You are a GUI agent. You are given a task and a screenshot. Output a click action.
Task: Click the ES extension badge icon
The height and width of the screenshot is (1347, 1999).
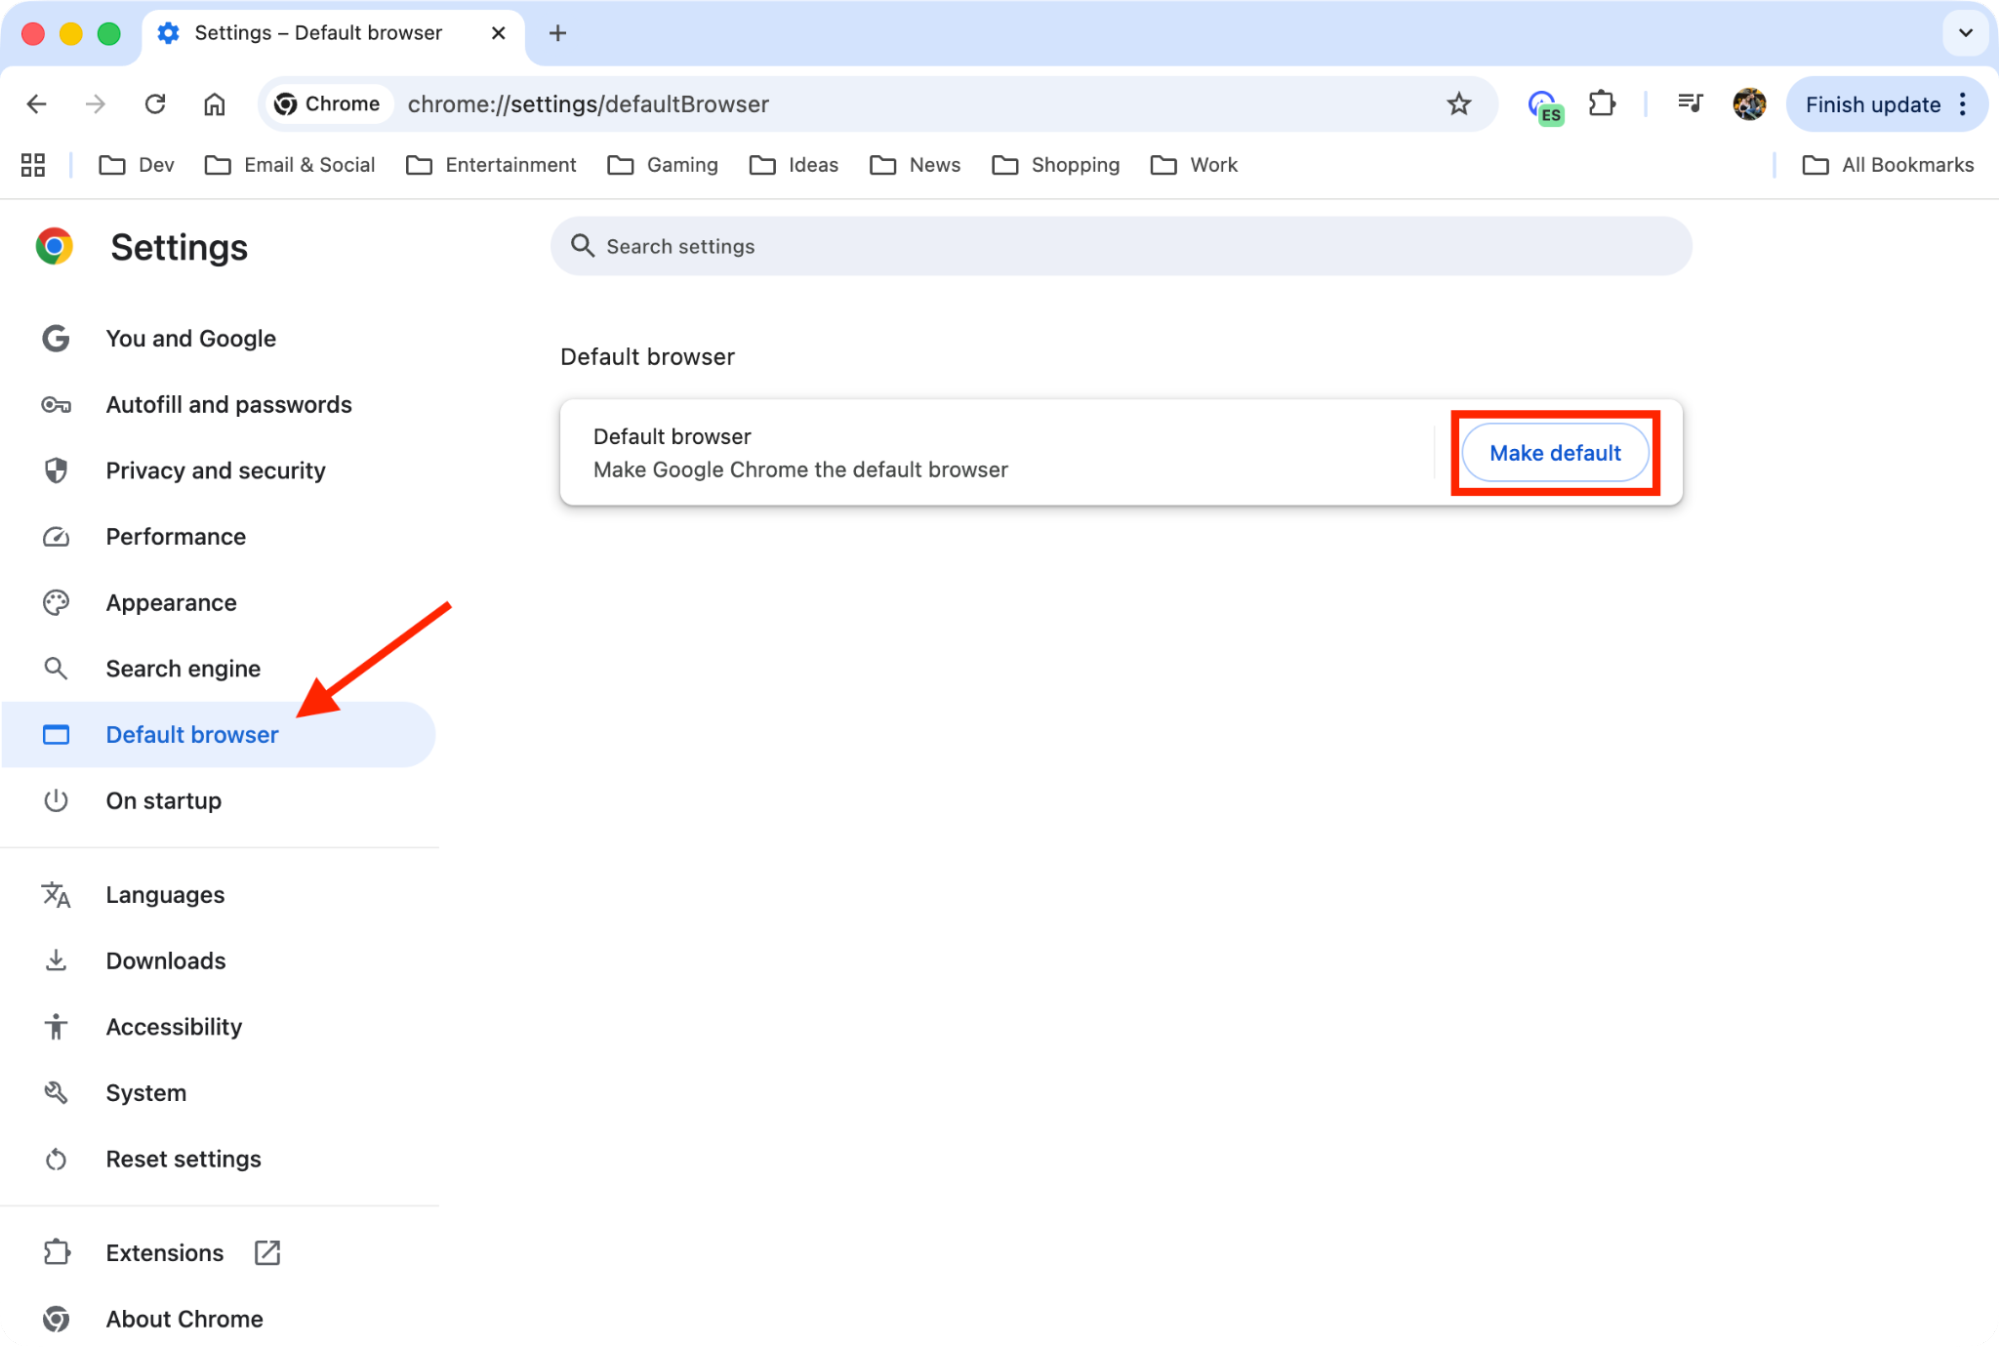(x=1545, y=104)
